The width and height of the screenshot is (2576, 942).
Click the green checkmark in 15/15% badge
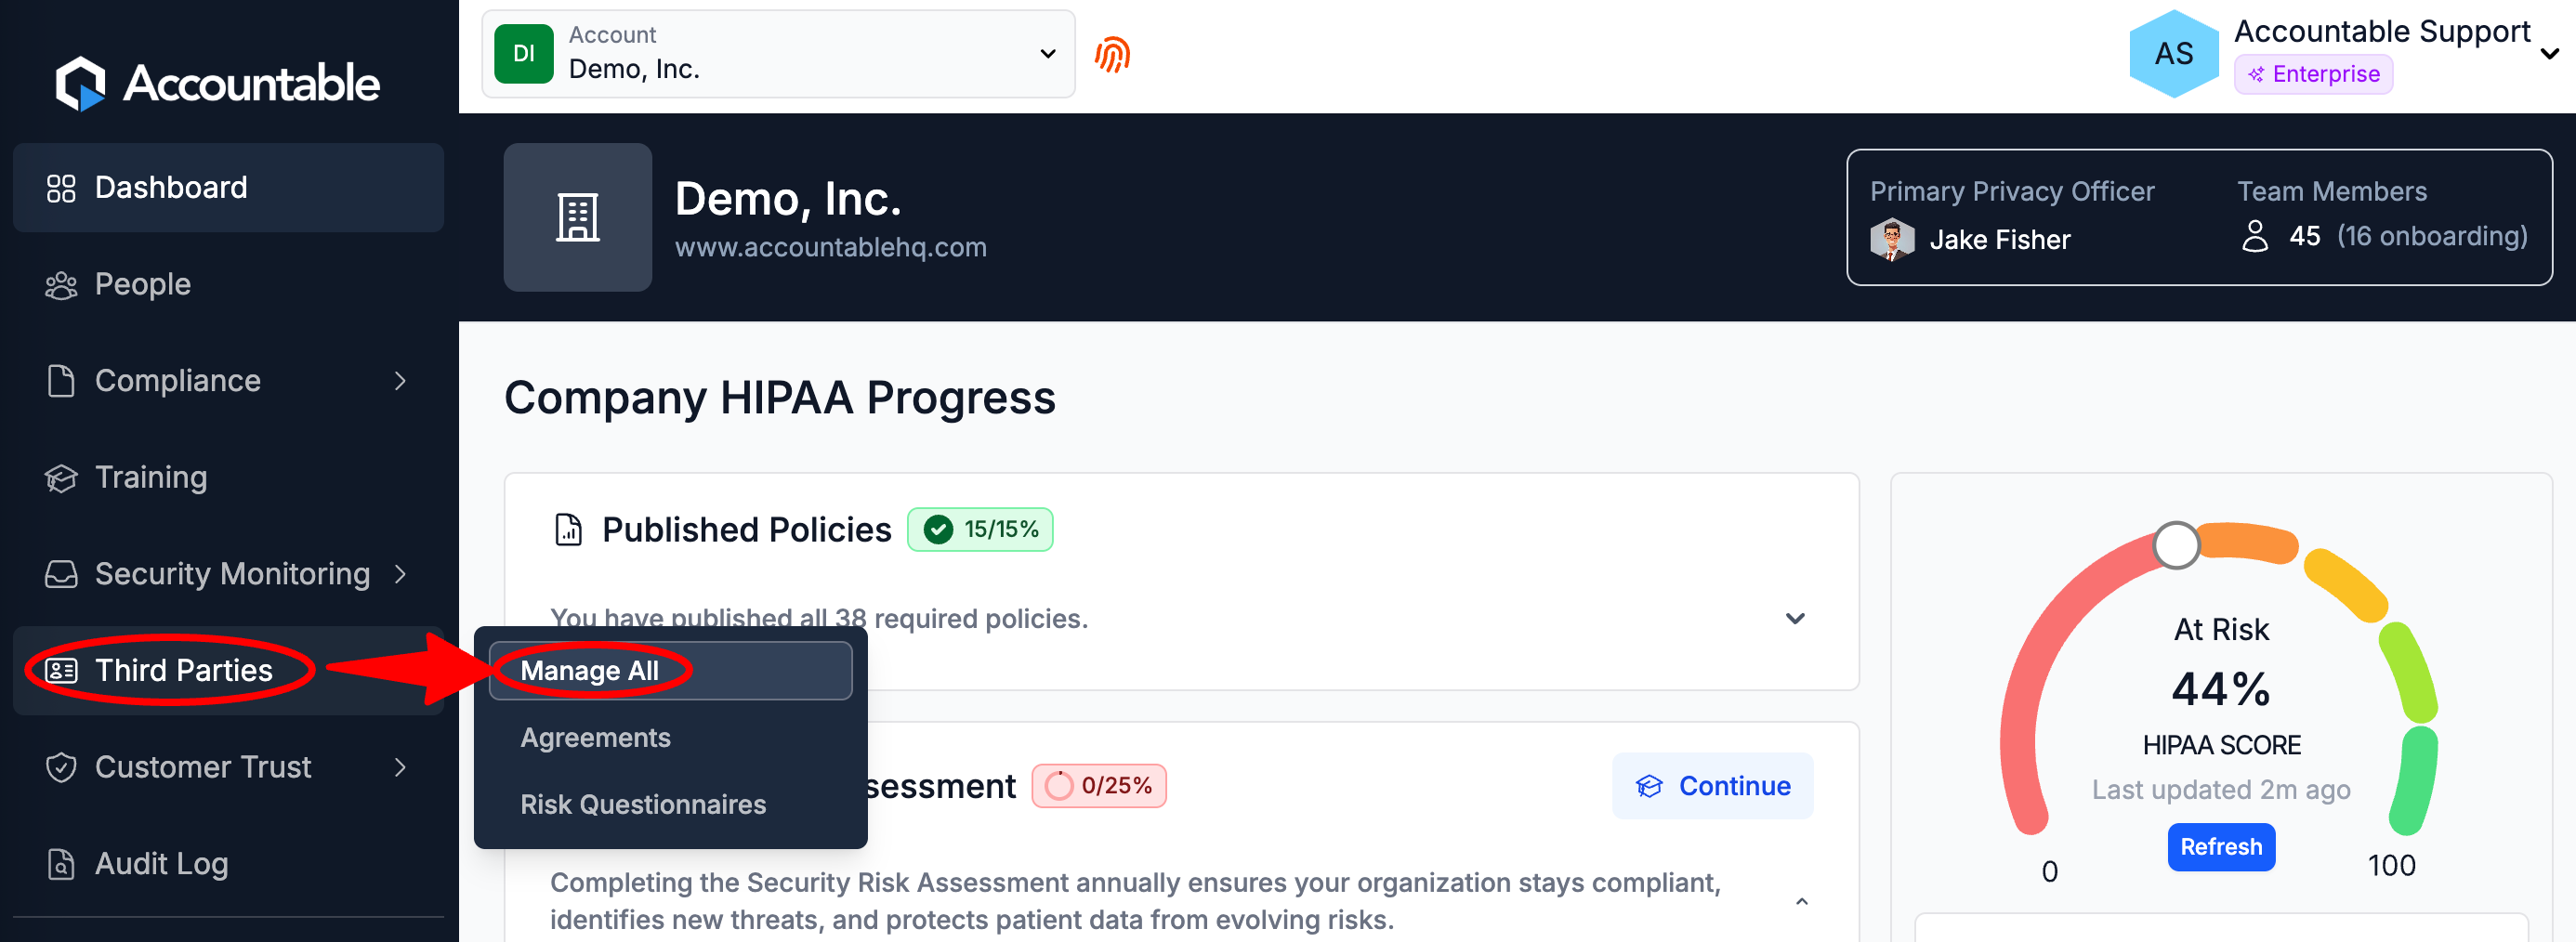938,529
